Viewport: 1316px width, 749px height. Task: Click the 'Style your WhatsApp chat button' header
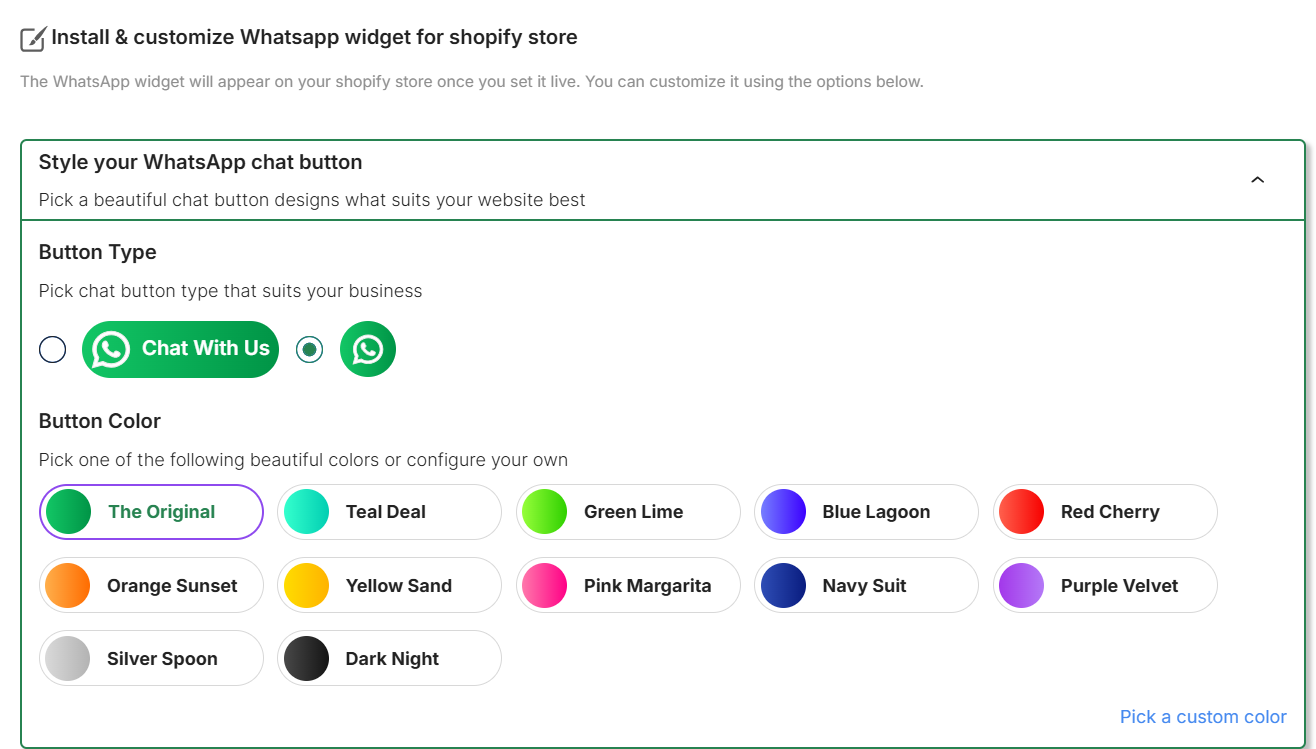pyautogui.click(x=663, y=180)
